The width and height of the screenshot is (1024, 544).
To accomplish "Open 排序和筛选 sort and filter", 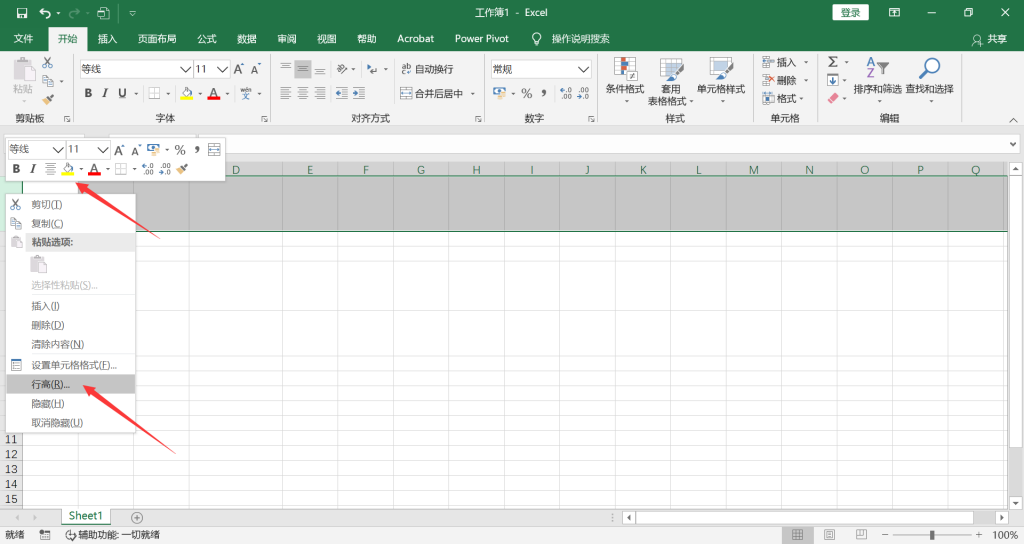I will click(877, 80).
